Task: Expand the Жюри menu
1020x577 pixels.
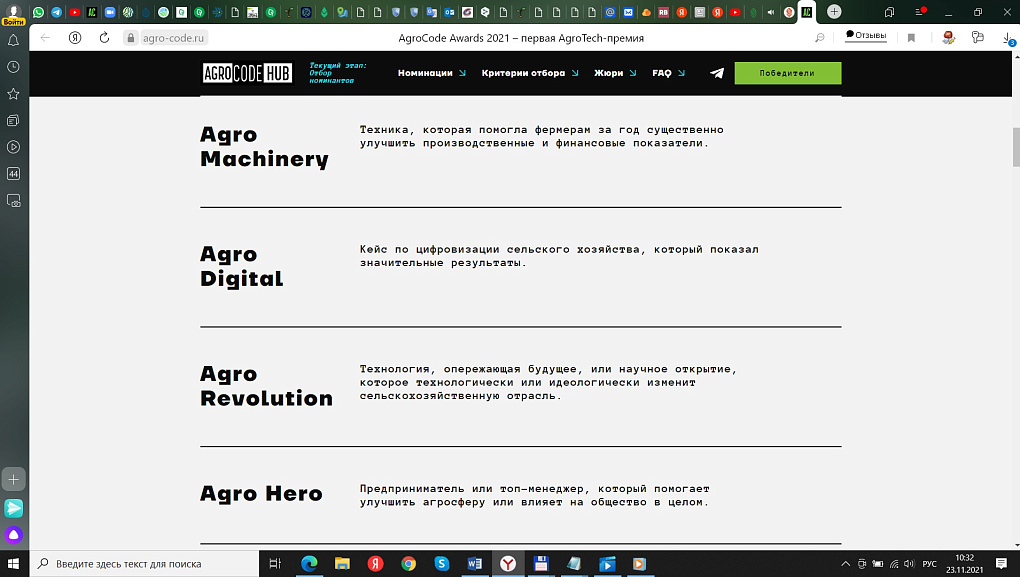Action: (615, 73)
